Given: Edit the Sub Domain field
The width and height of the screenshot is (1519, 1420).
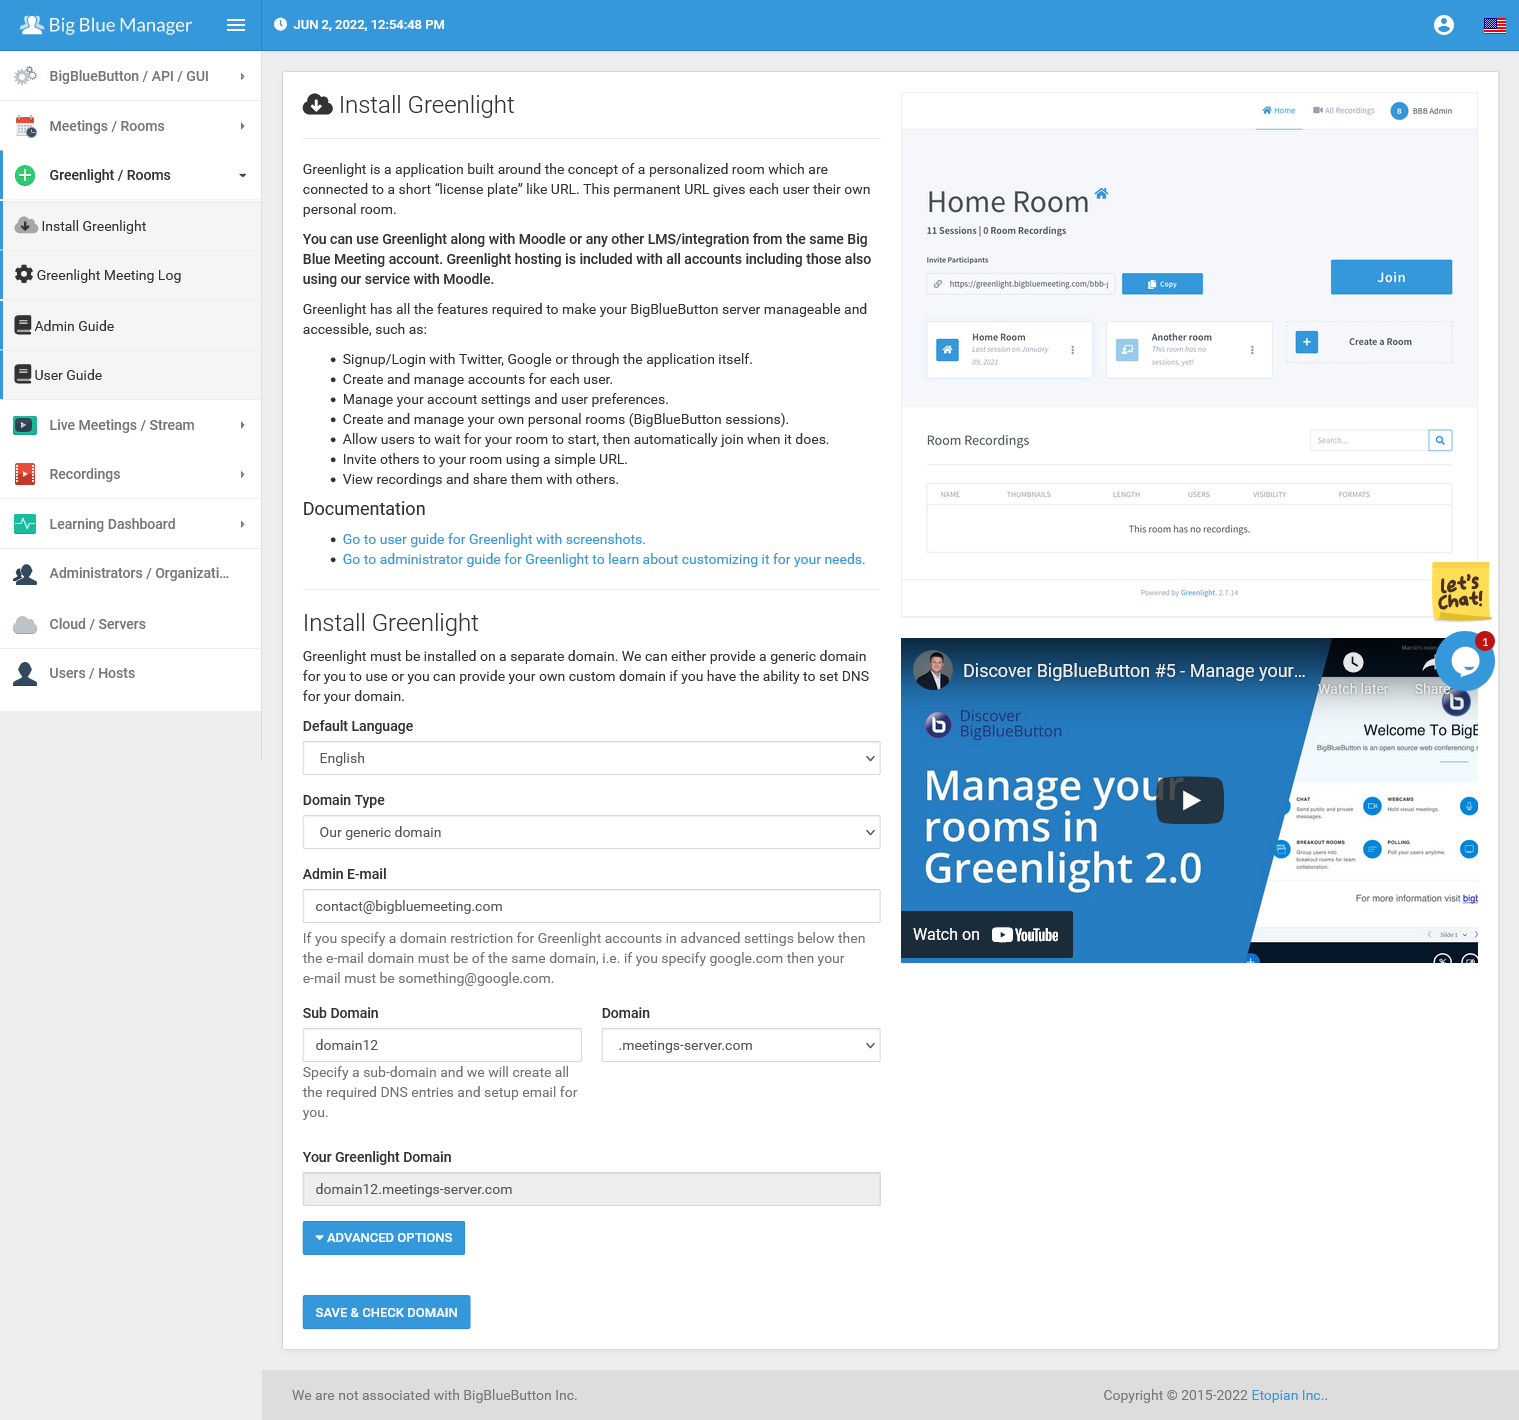Looking at the screenshot, I should (442, 1045).
